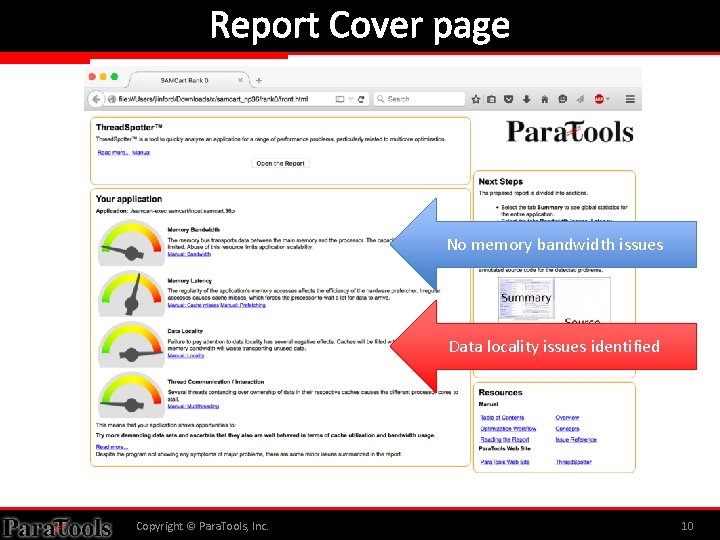Click the chat bubble smiley icon
This screenshot has width=720, height=540.
tap(562, 99)
